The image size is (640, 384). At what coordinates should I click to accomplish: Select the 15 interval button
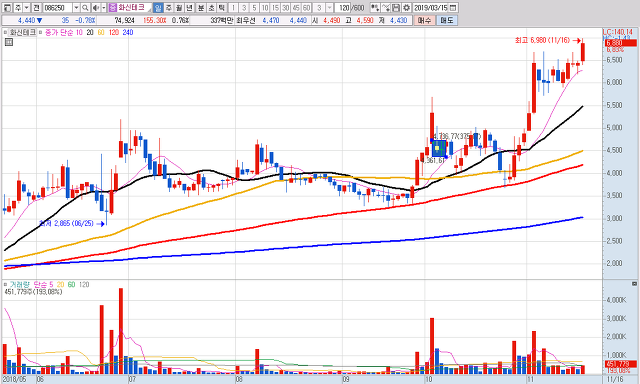pyautogui.click(x=275, y=8)
